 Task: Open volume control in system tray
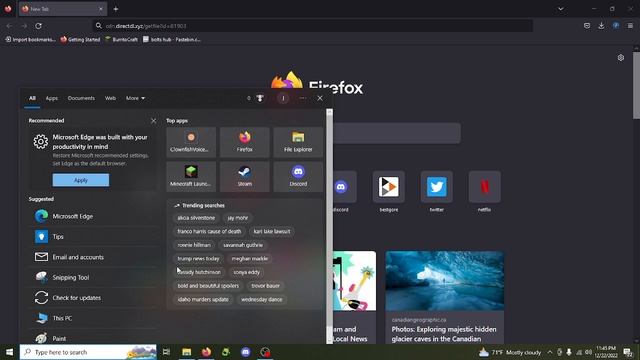tap(589, 352)
